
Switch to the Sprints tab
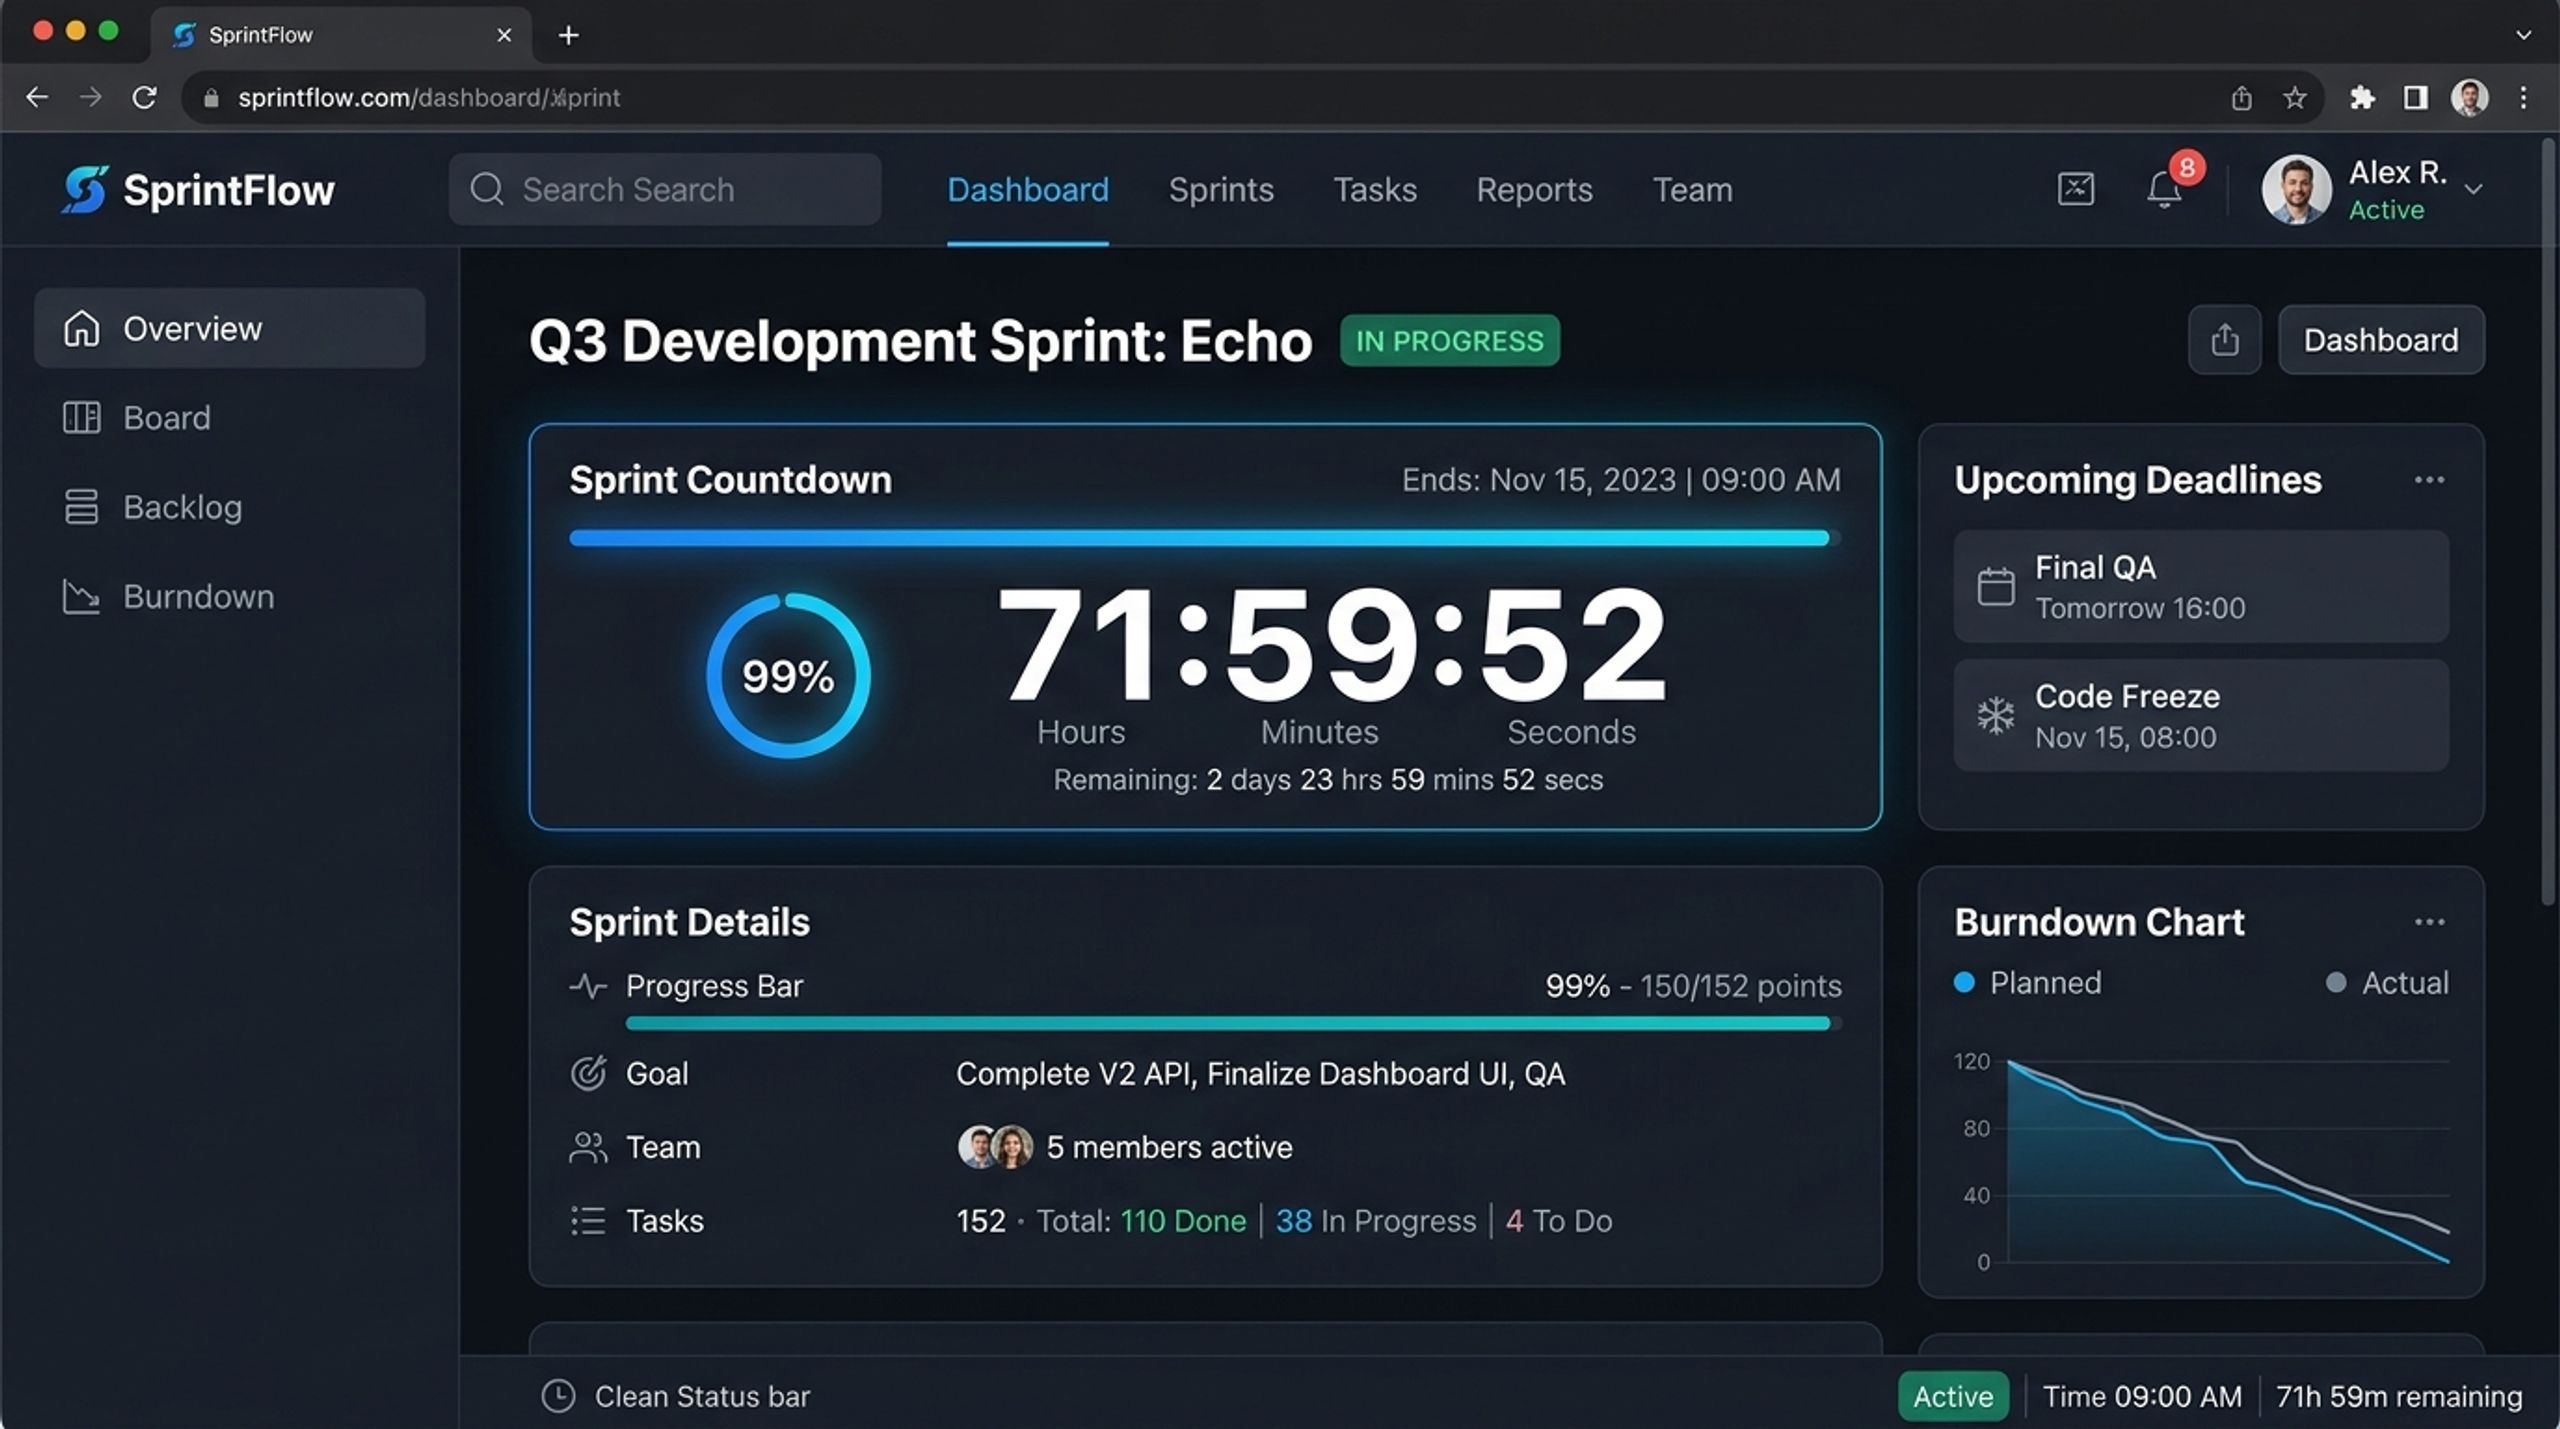1221,189
